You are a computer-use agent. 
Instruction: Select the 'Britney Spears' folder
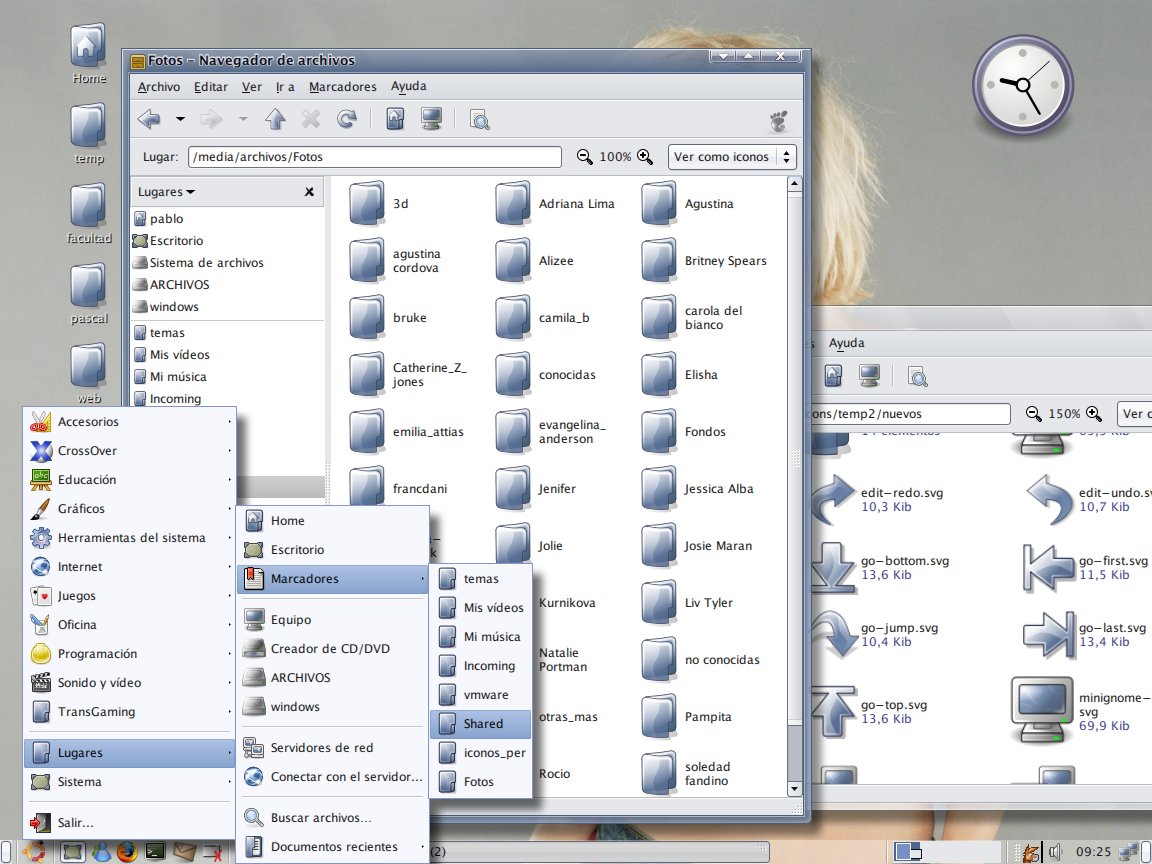pos(704,261)
